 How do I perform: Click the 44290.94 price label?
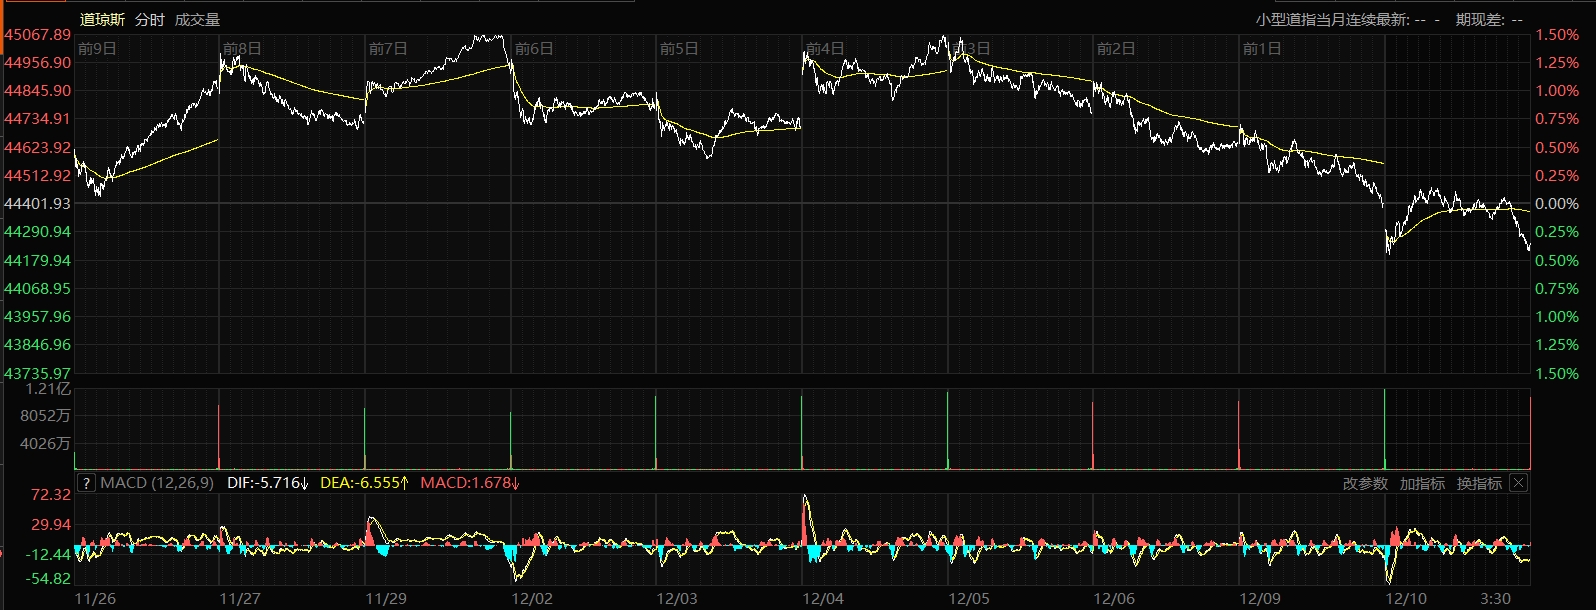point(37,231)
